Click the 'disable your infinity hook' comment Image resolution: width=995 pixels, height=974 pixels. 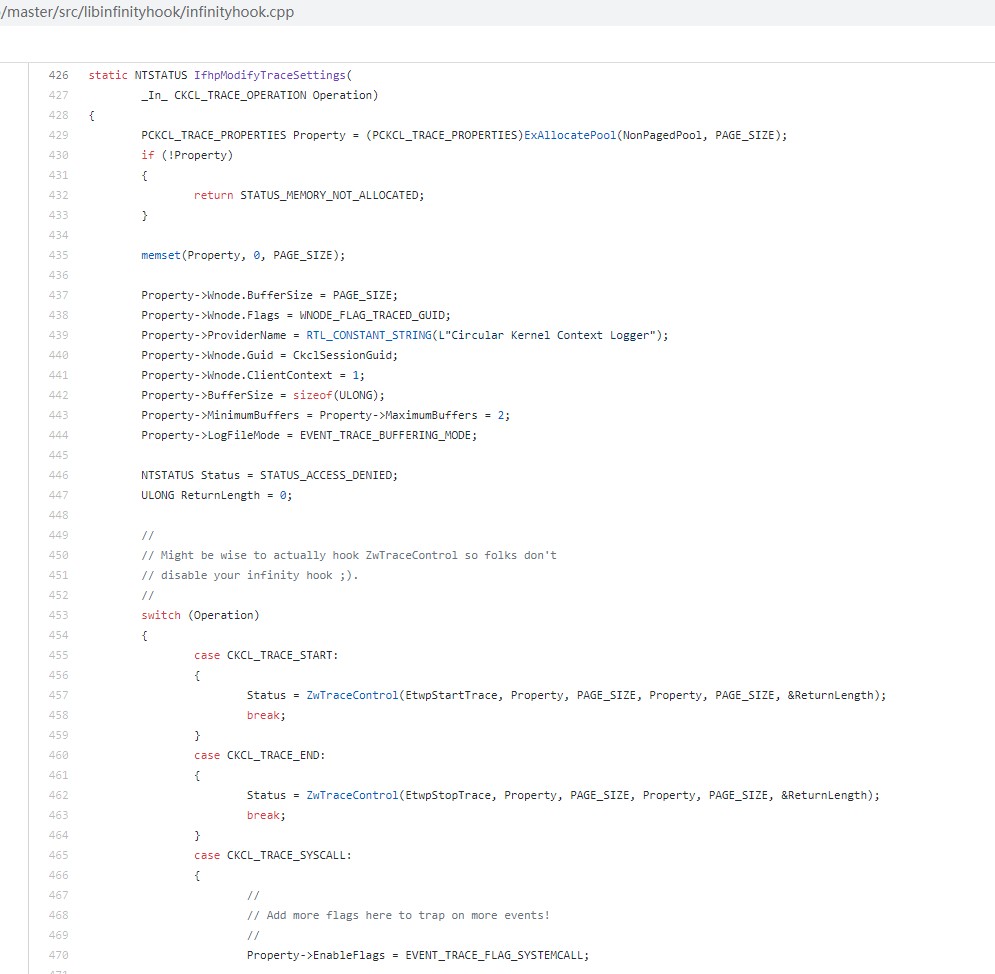tap(249, 575)
